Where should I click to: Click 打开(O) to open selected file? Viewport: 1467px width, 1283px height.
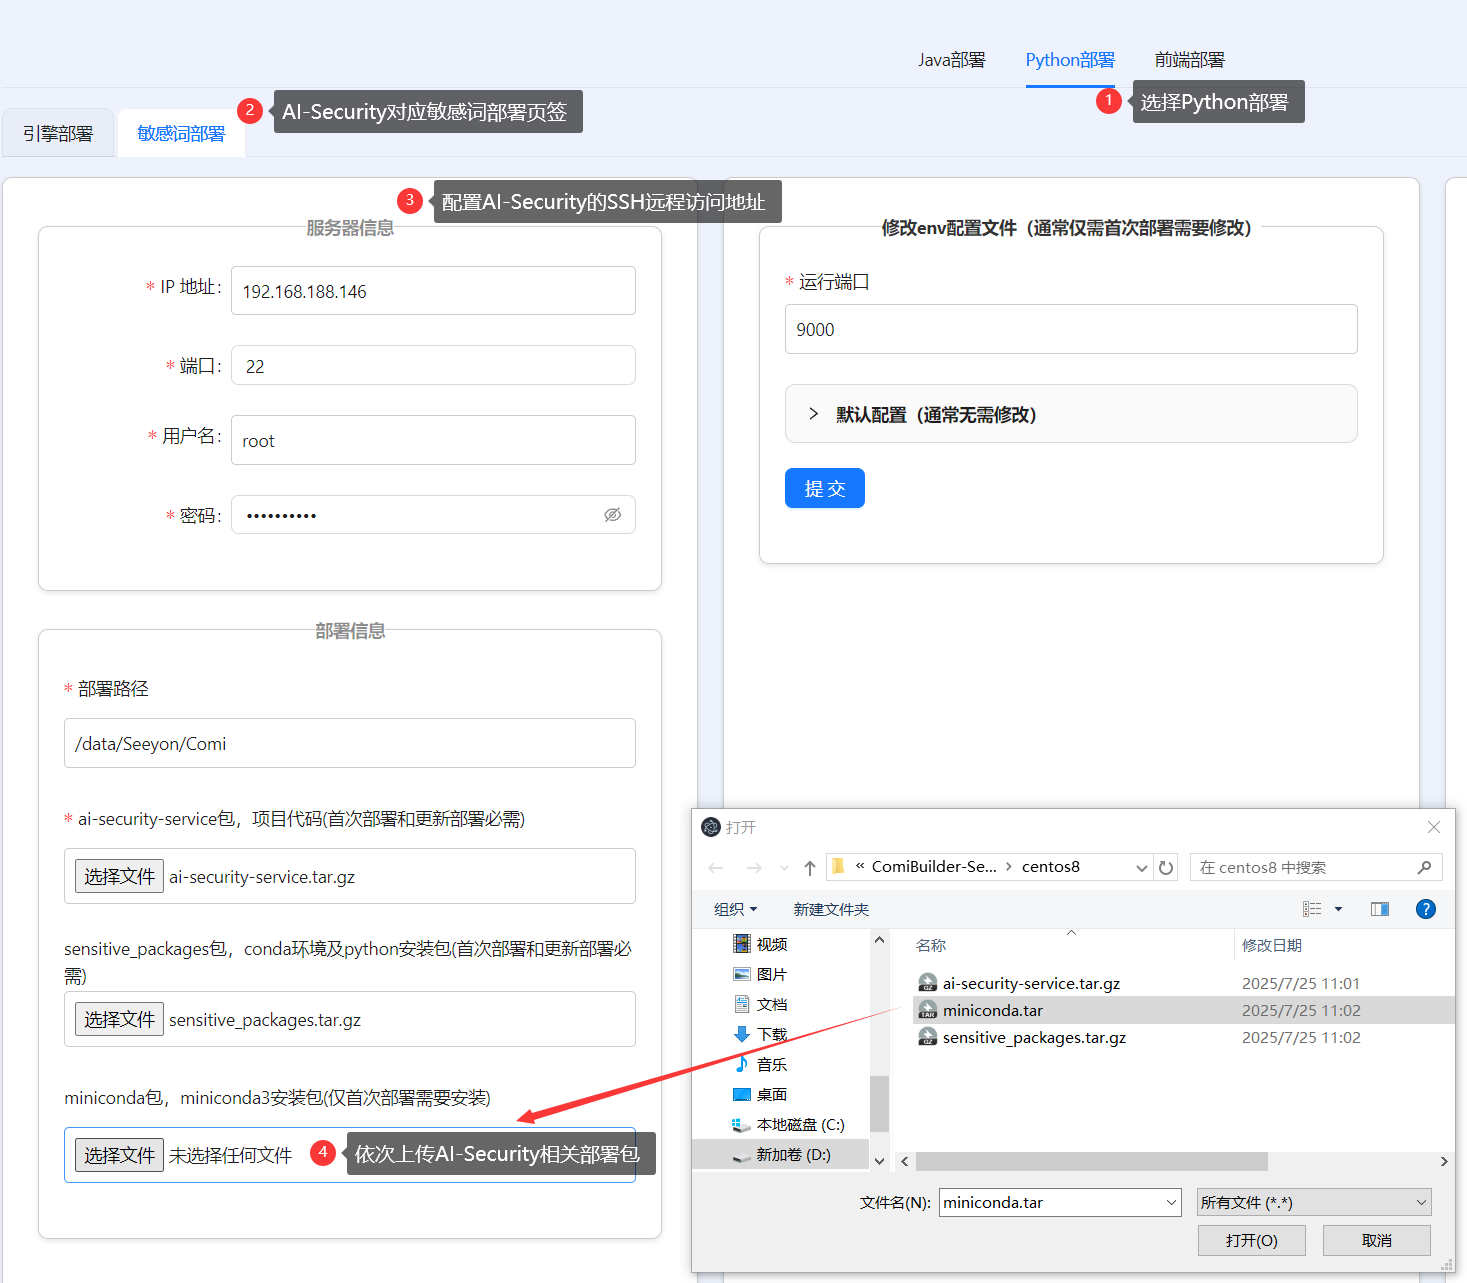click(1252, 1240)
